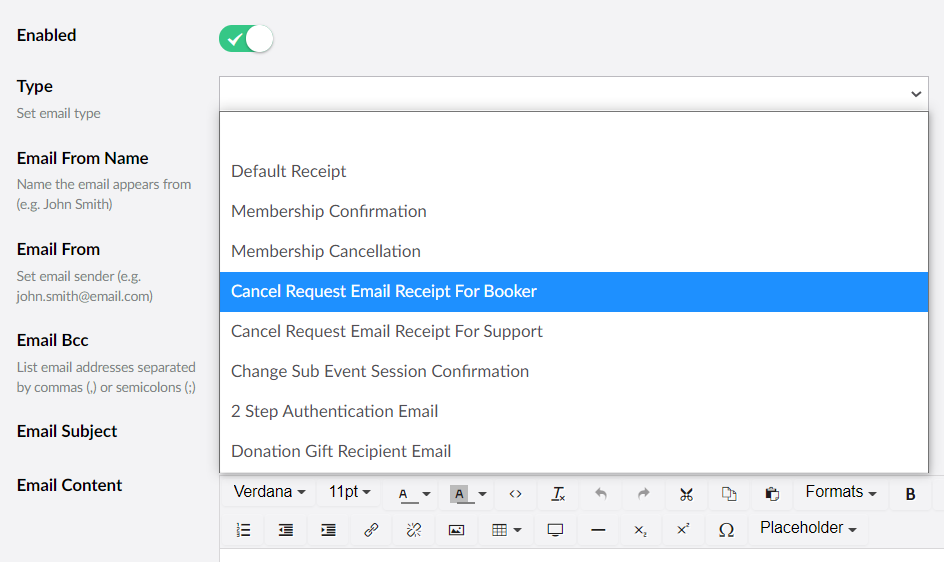Click the remove link icon

click(414, 530)
